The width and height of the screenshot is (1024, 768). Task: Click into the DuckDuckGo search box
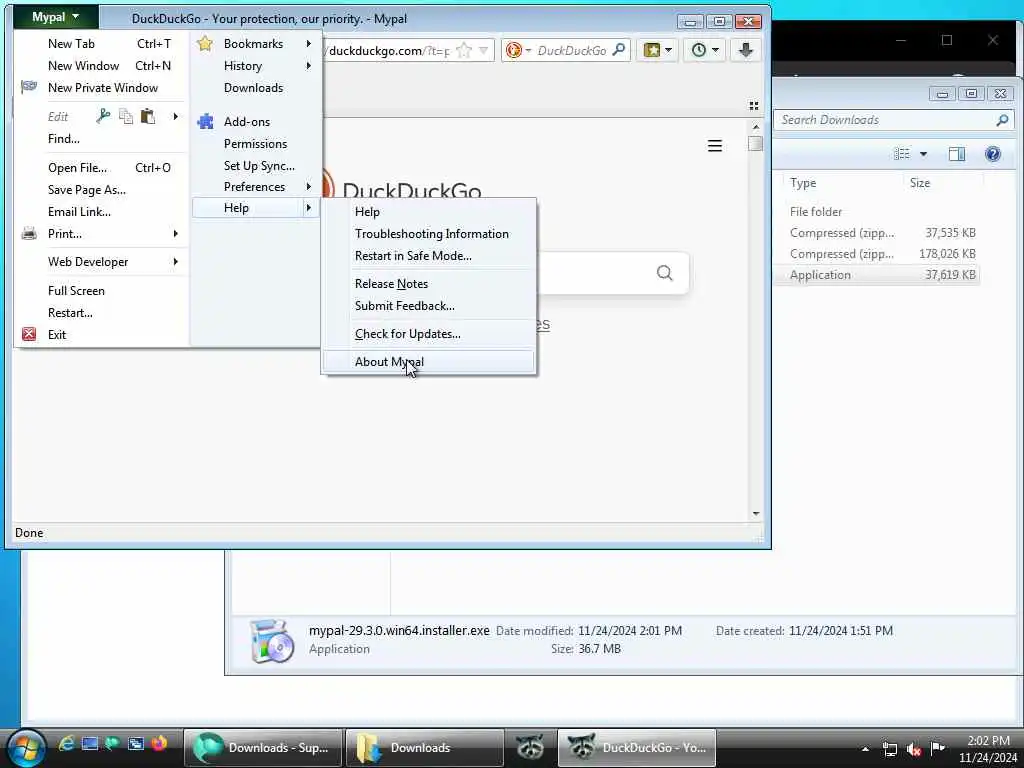(x=572, y=50)
